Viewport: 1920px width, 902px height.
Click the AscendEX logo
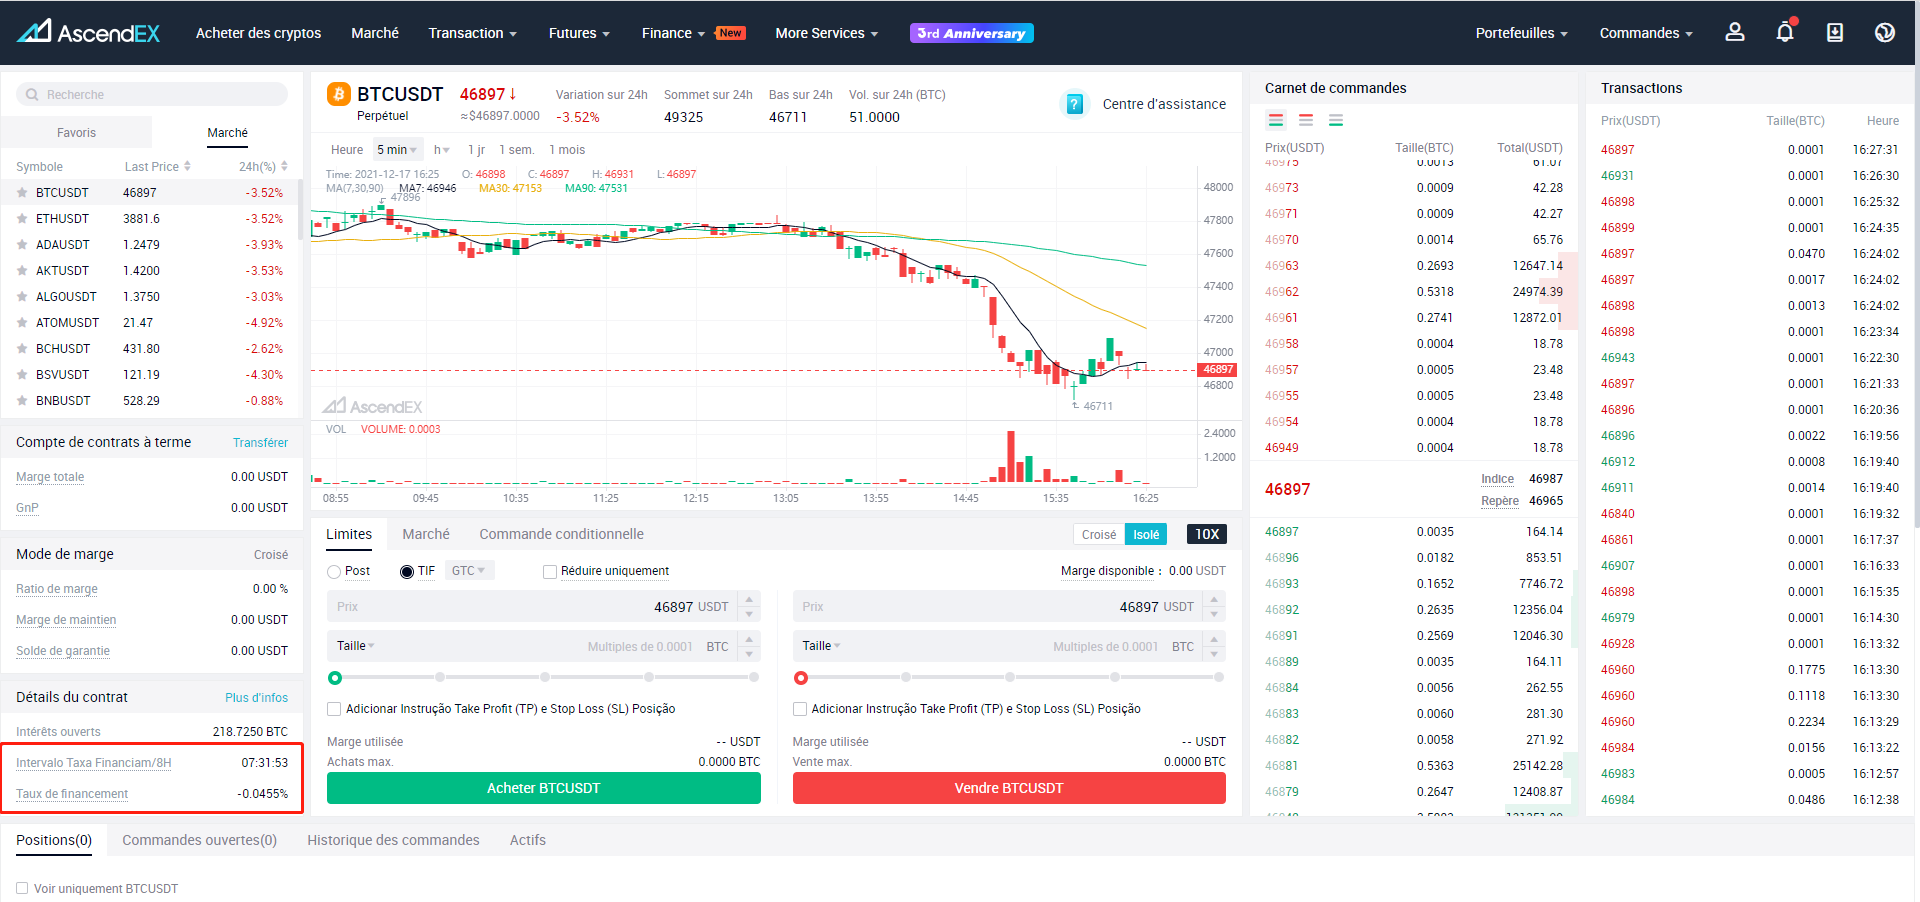point(88,32)
